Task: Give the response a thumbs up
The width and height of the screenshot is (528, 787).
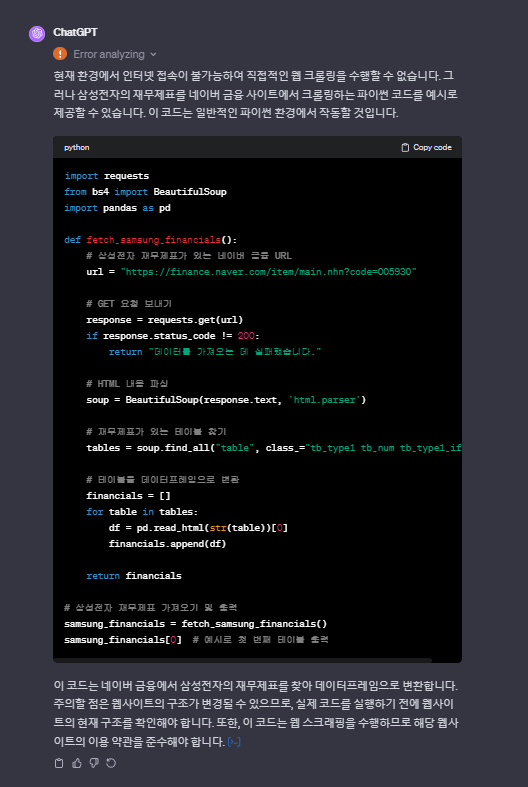Action: click(76, 763)
